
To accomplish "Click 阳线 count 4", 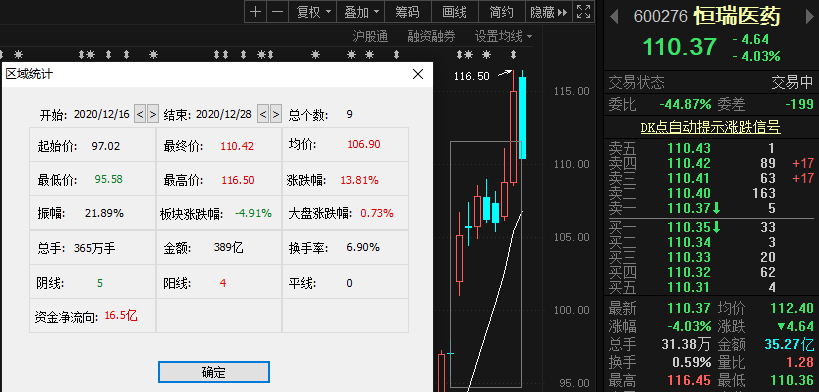I will [x=223, y=283].
